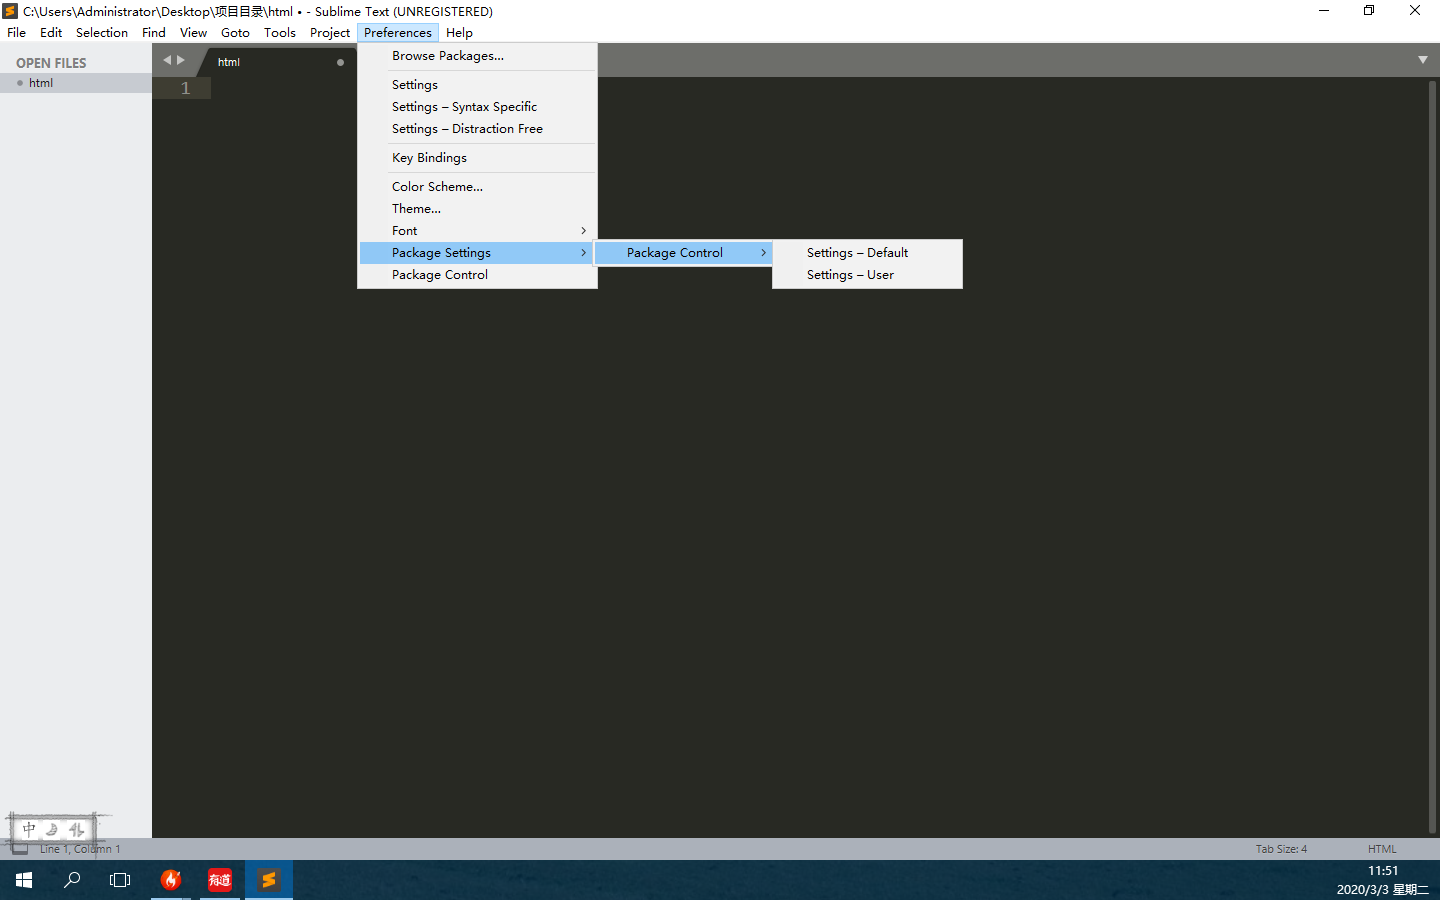The width and height of the screenshot is (1440, 900).
Task: Choose Theme... option
Action: [x=477, y=209]
